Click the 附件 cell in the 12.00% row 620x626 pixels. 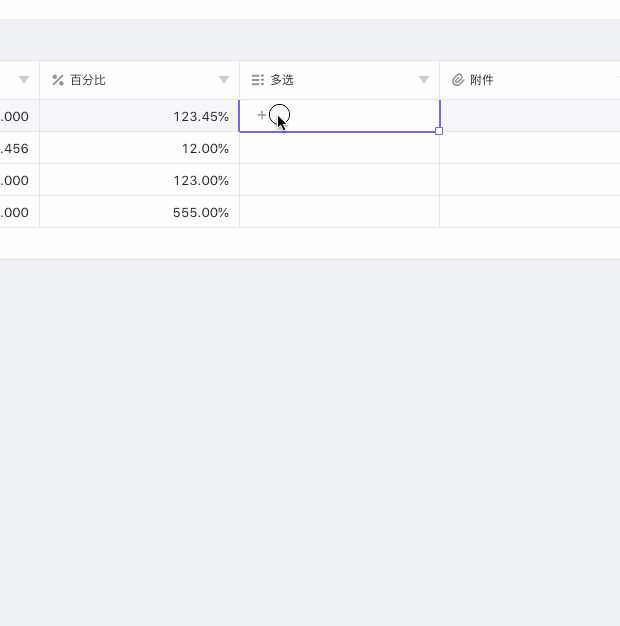(530, 148)
